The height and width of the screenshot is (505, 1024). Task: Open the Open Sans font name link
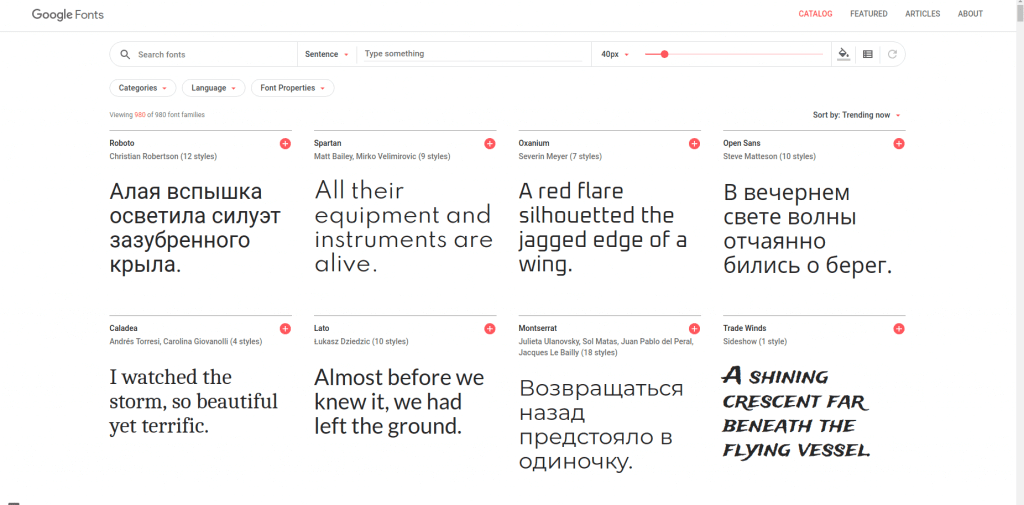click(742, 143)
